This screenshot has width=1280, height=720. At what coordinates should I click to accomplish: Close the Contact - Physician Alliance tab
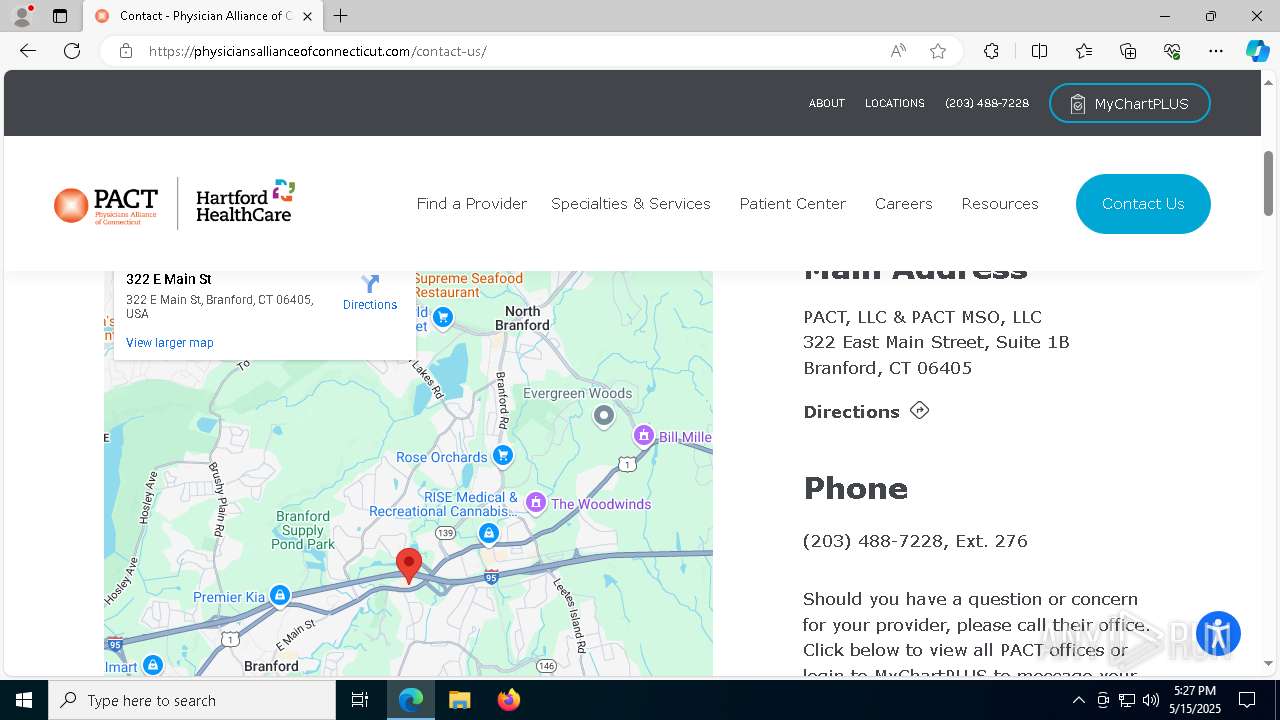click(x=307, y=16)
